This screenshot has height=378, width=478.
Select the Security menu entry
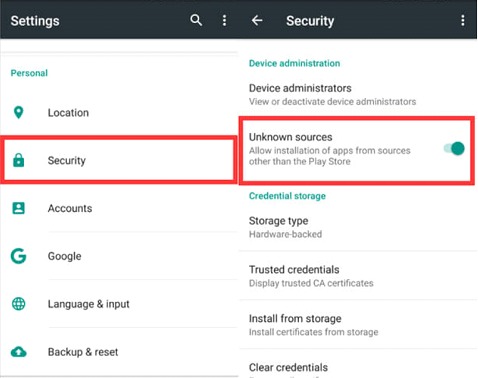coord(119,160)
